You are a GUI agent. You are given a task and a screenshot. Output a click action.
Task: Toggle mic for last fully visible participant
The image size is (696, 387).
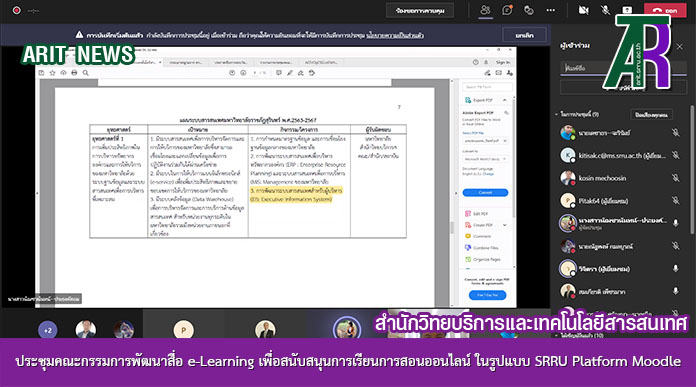(675, 291)
